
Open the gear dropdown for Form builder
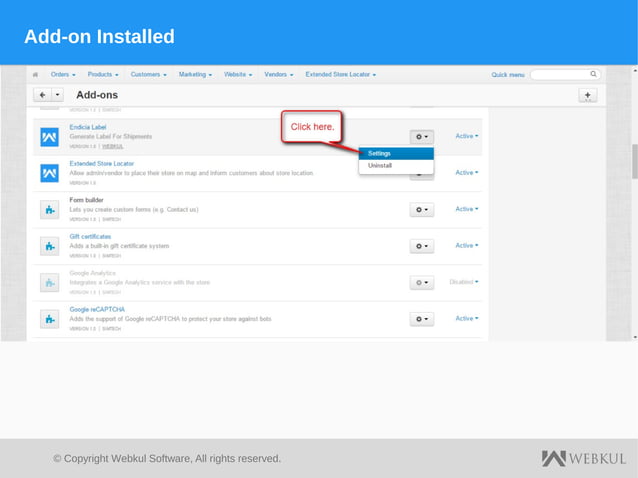[x=422, y=210]
